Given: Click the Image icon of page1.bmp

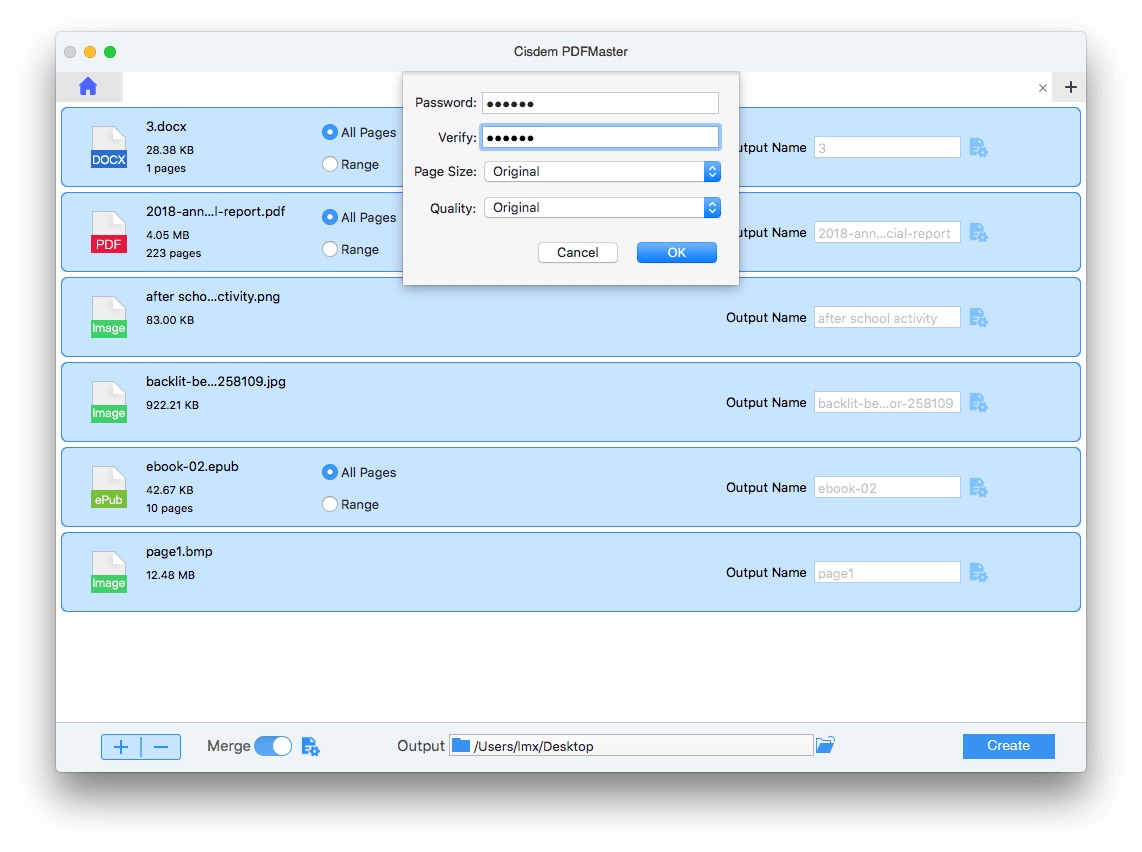Looking at the screenshot, I should click(109, 572).
